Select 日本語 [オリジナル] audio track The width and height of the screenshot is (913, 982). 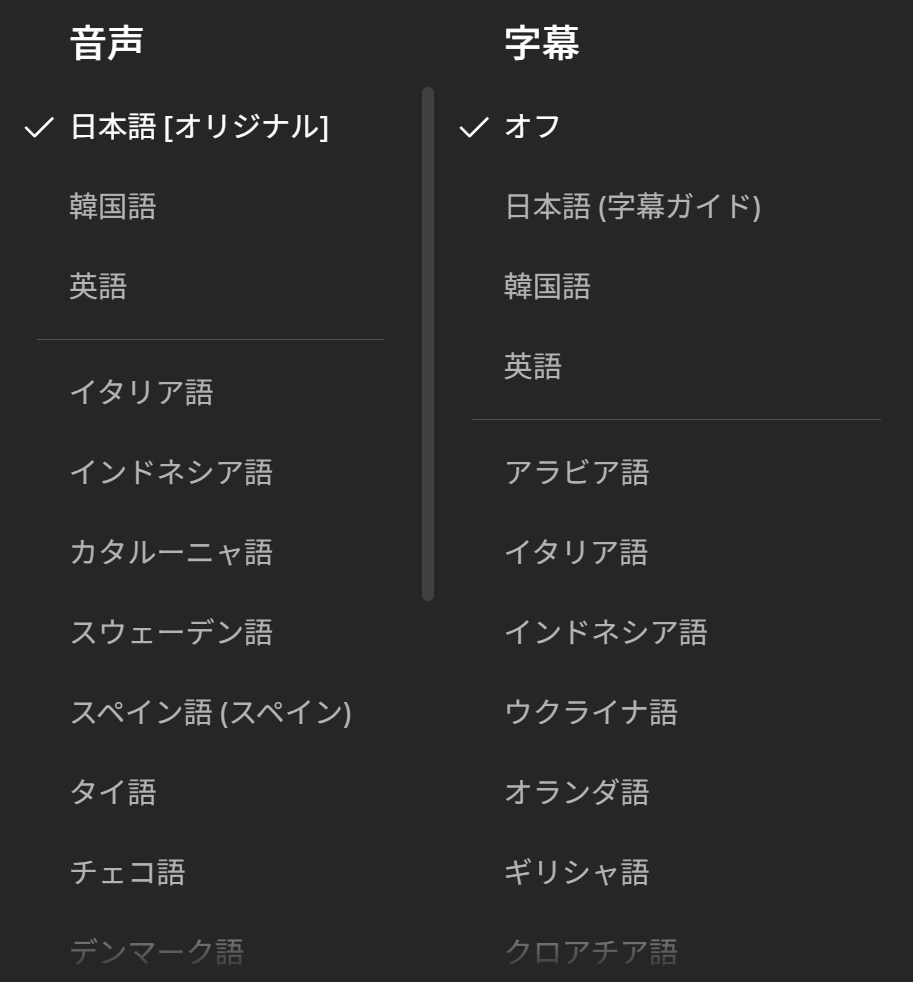click(x=199, y=127)
